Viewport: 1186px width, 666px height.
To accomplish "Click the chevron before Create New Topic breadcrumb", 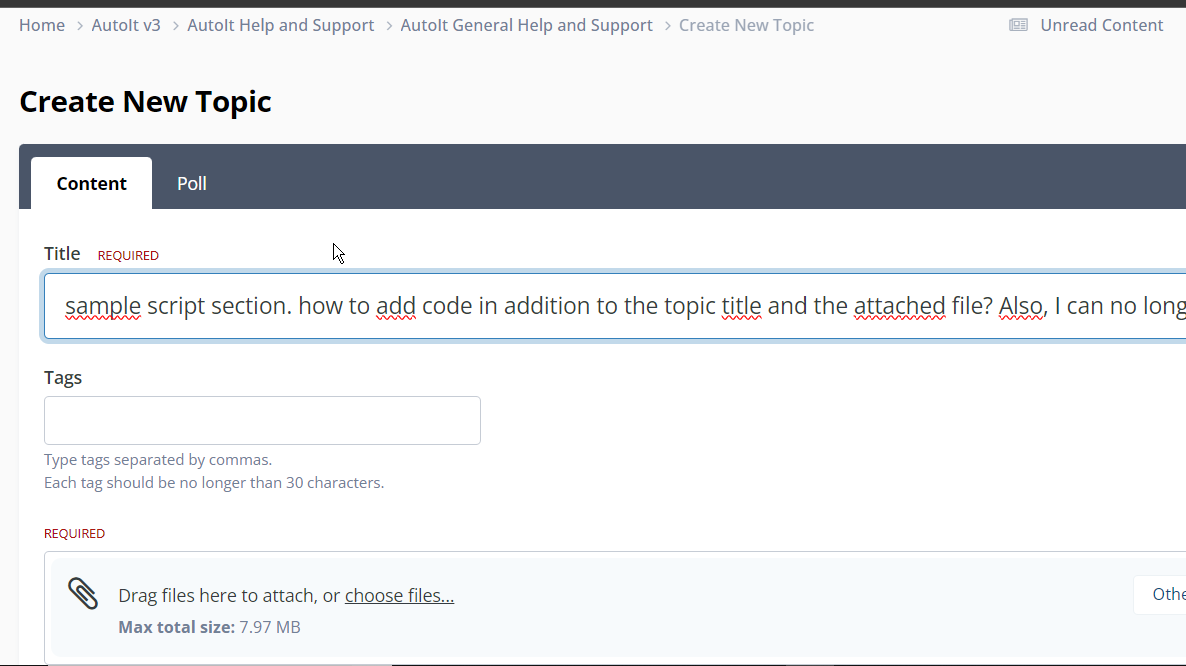I will click(667, 26).
